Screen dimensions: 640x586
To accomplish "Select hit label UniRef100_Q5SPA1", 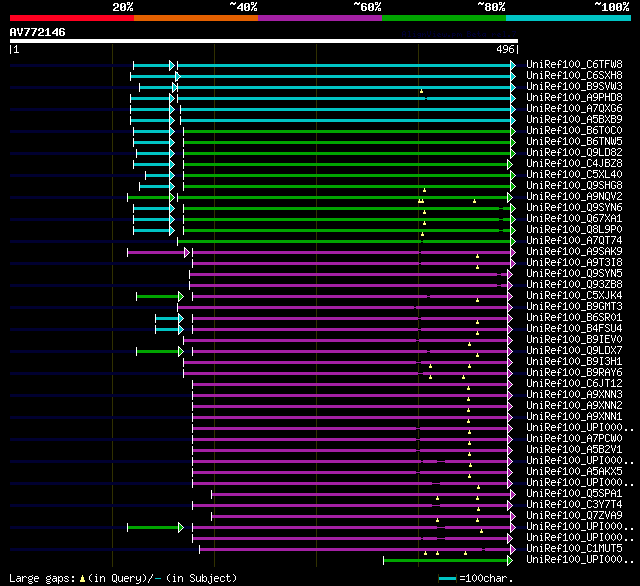I will 574,494.
